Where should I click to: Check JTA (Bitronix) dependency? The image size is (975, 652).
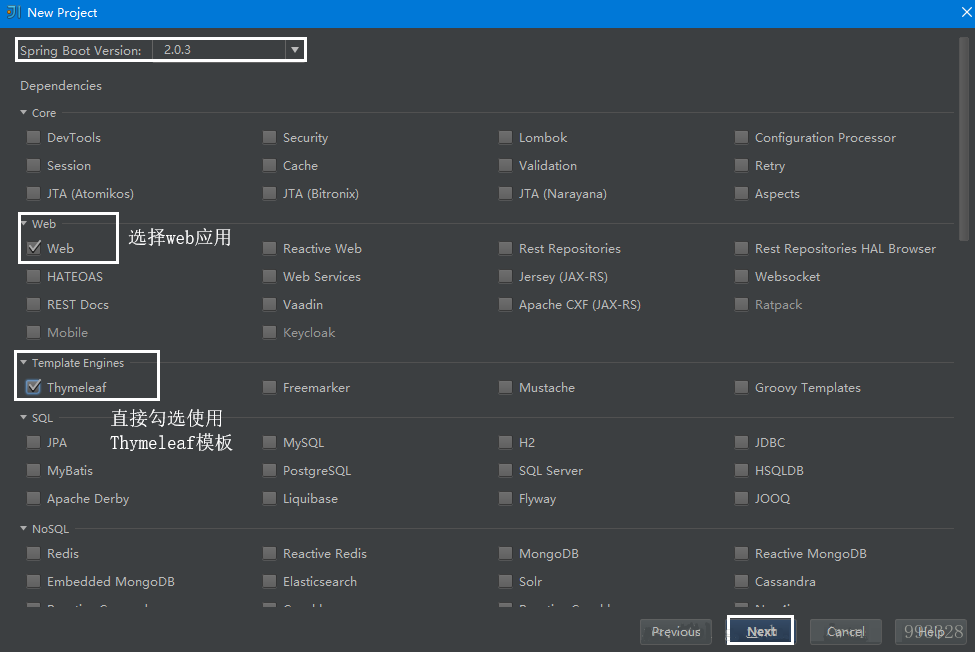point(269,193)
